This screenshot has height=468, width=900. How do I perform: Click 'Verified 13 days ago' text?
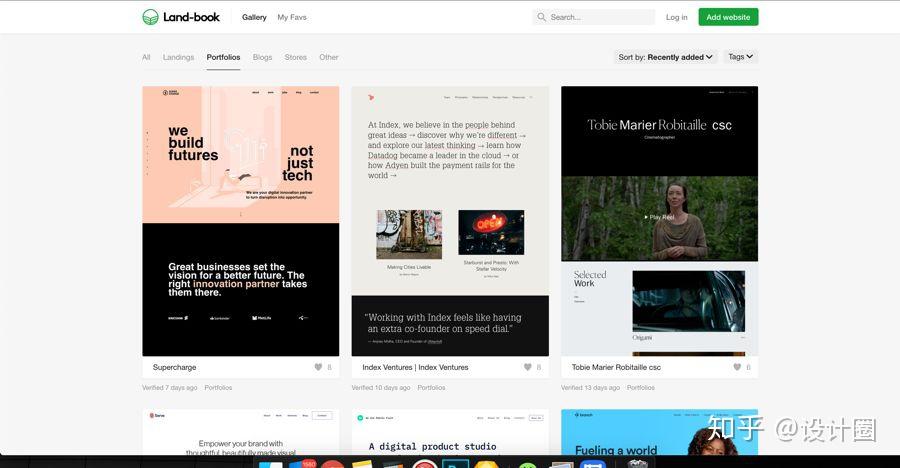pos(591,388)
